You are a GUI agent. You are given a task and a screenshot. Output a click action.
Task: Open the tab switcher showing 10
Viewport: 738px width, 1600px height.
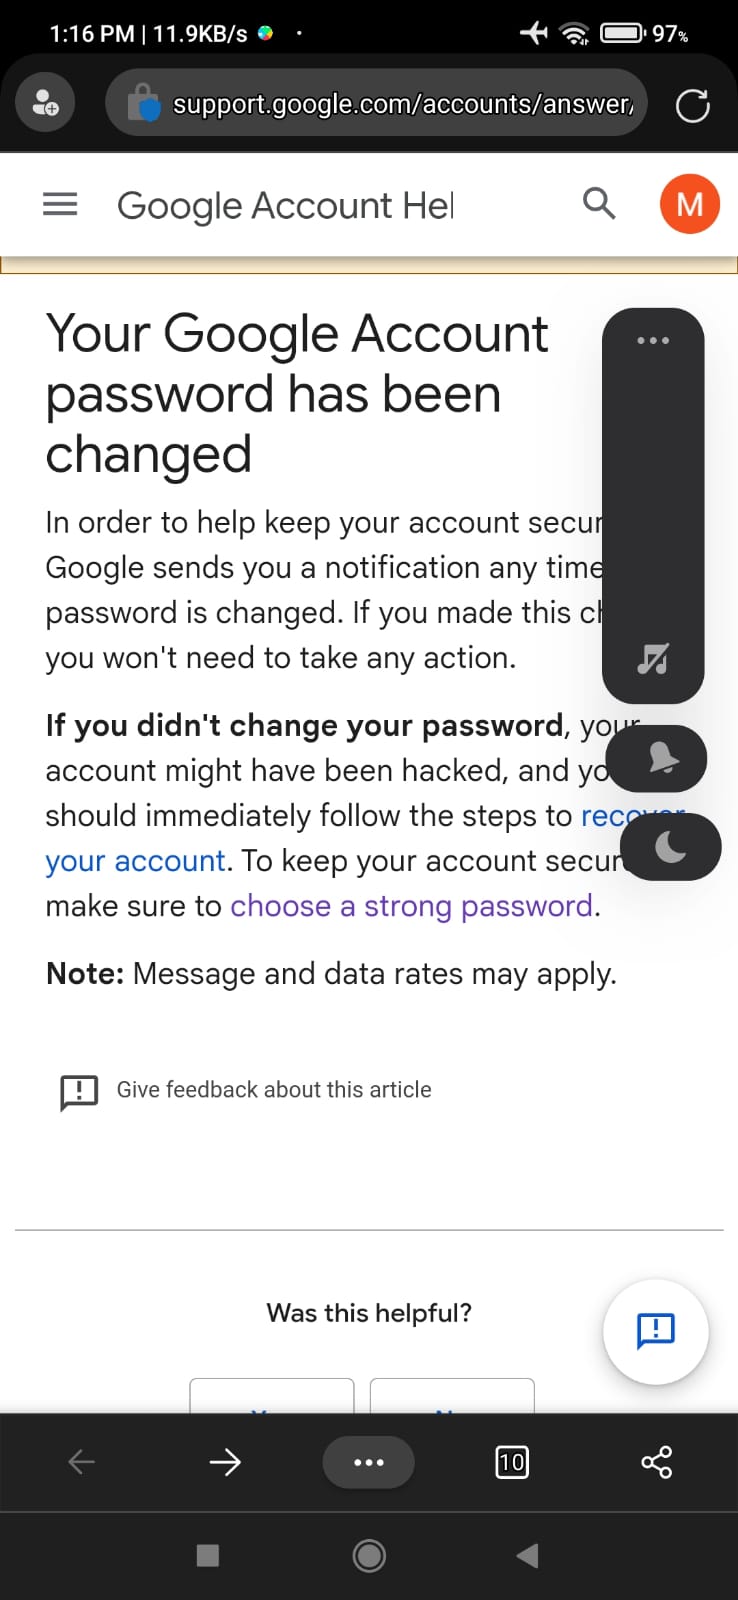click(512, 1462)
